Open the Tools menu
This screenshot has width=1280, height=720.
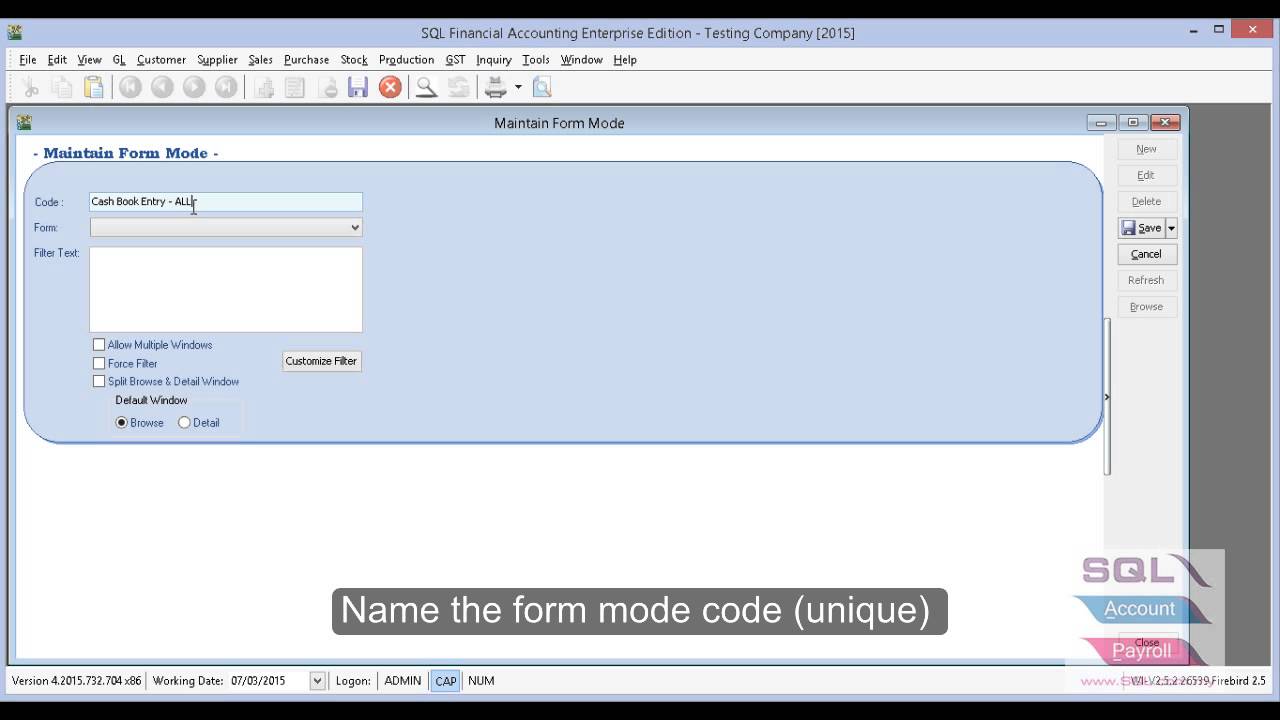[x=536, y=60]
